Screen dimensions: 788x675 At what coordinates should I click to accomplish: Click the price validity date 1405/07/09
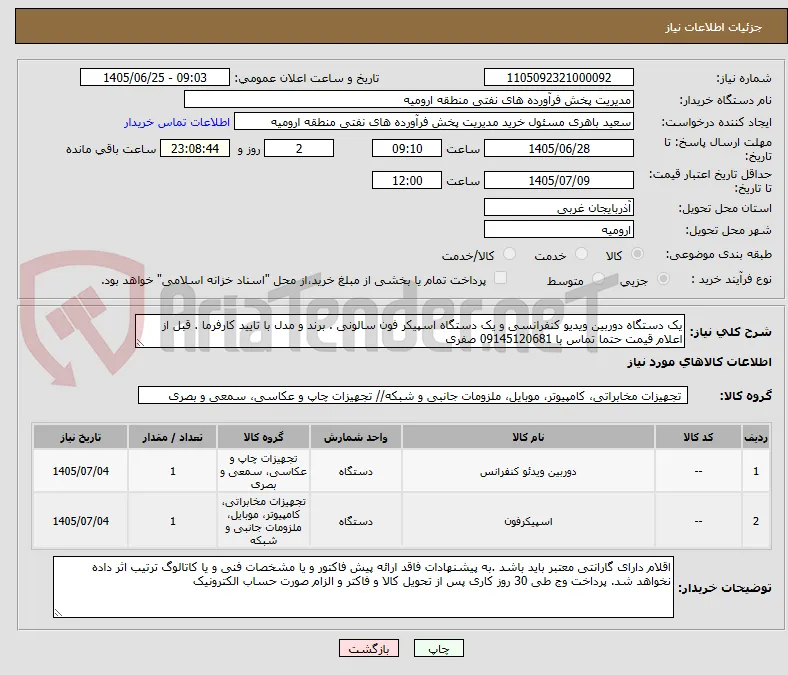pos(559,180)
